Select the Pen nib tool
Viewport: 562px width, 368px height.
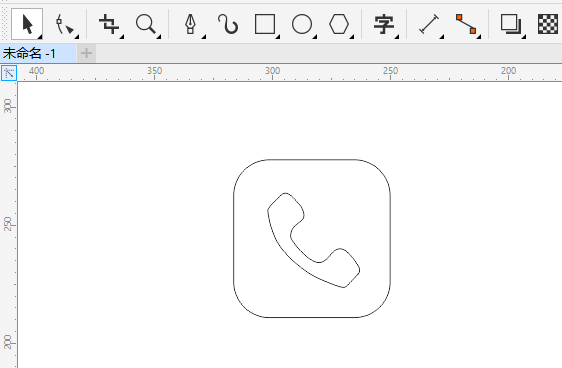[x=191, y=24]
